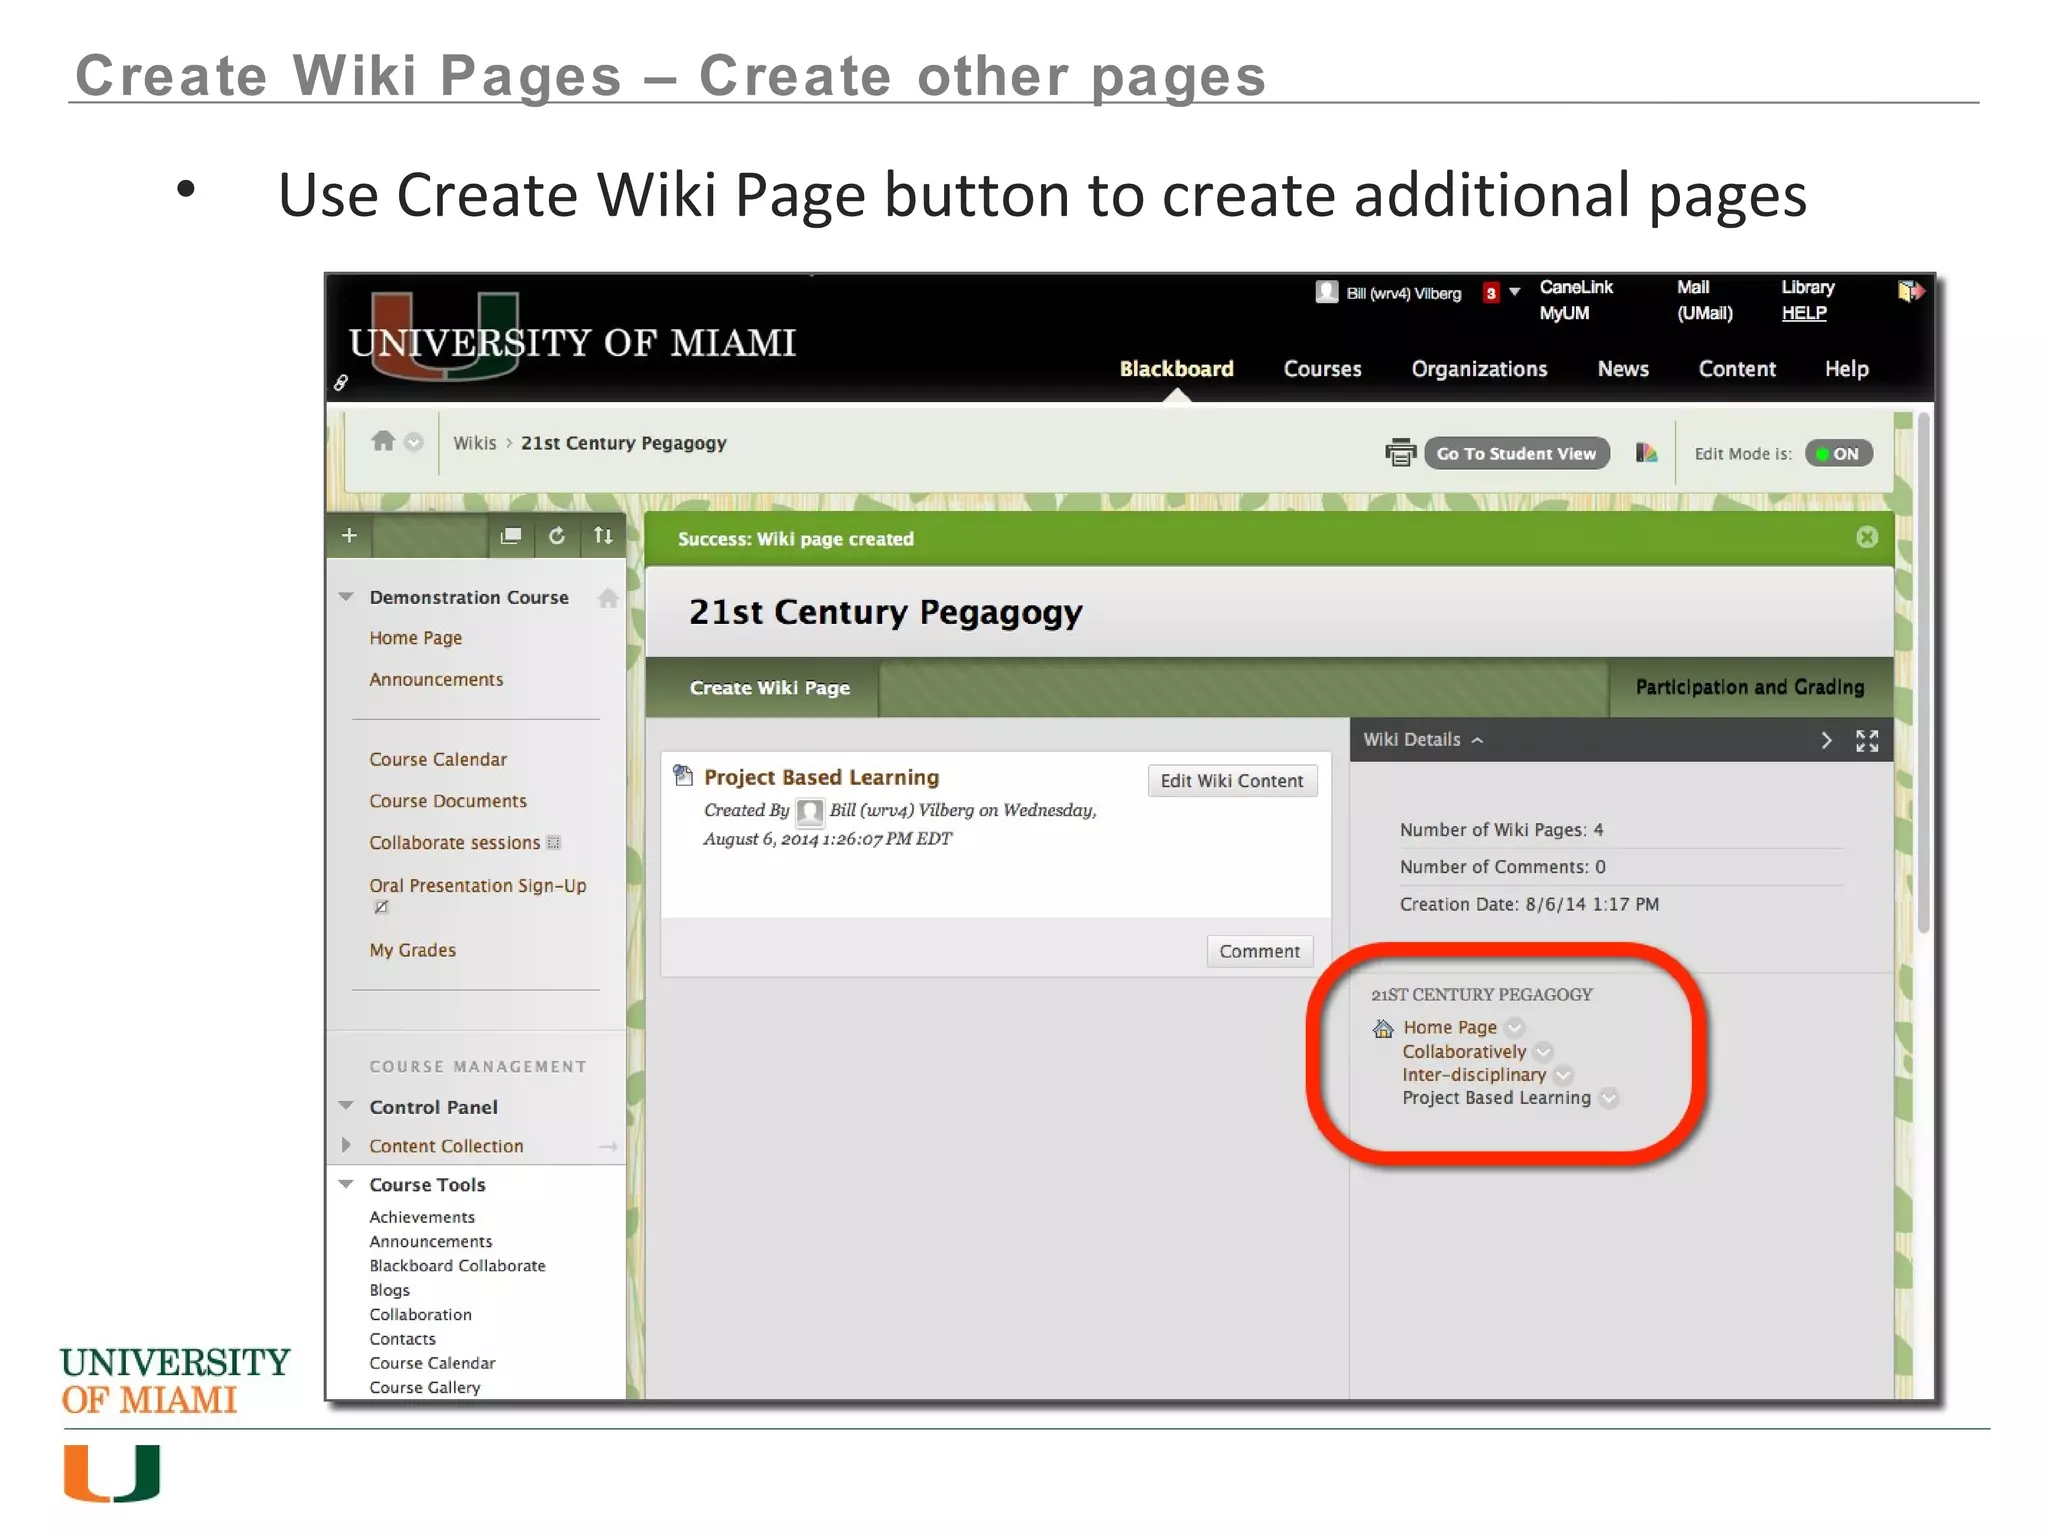This screenshot has height=1536, width=2048.
Task: Open Inter-disciplinary options chevron
Action: (1563, 1075)
